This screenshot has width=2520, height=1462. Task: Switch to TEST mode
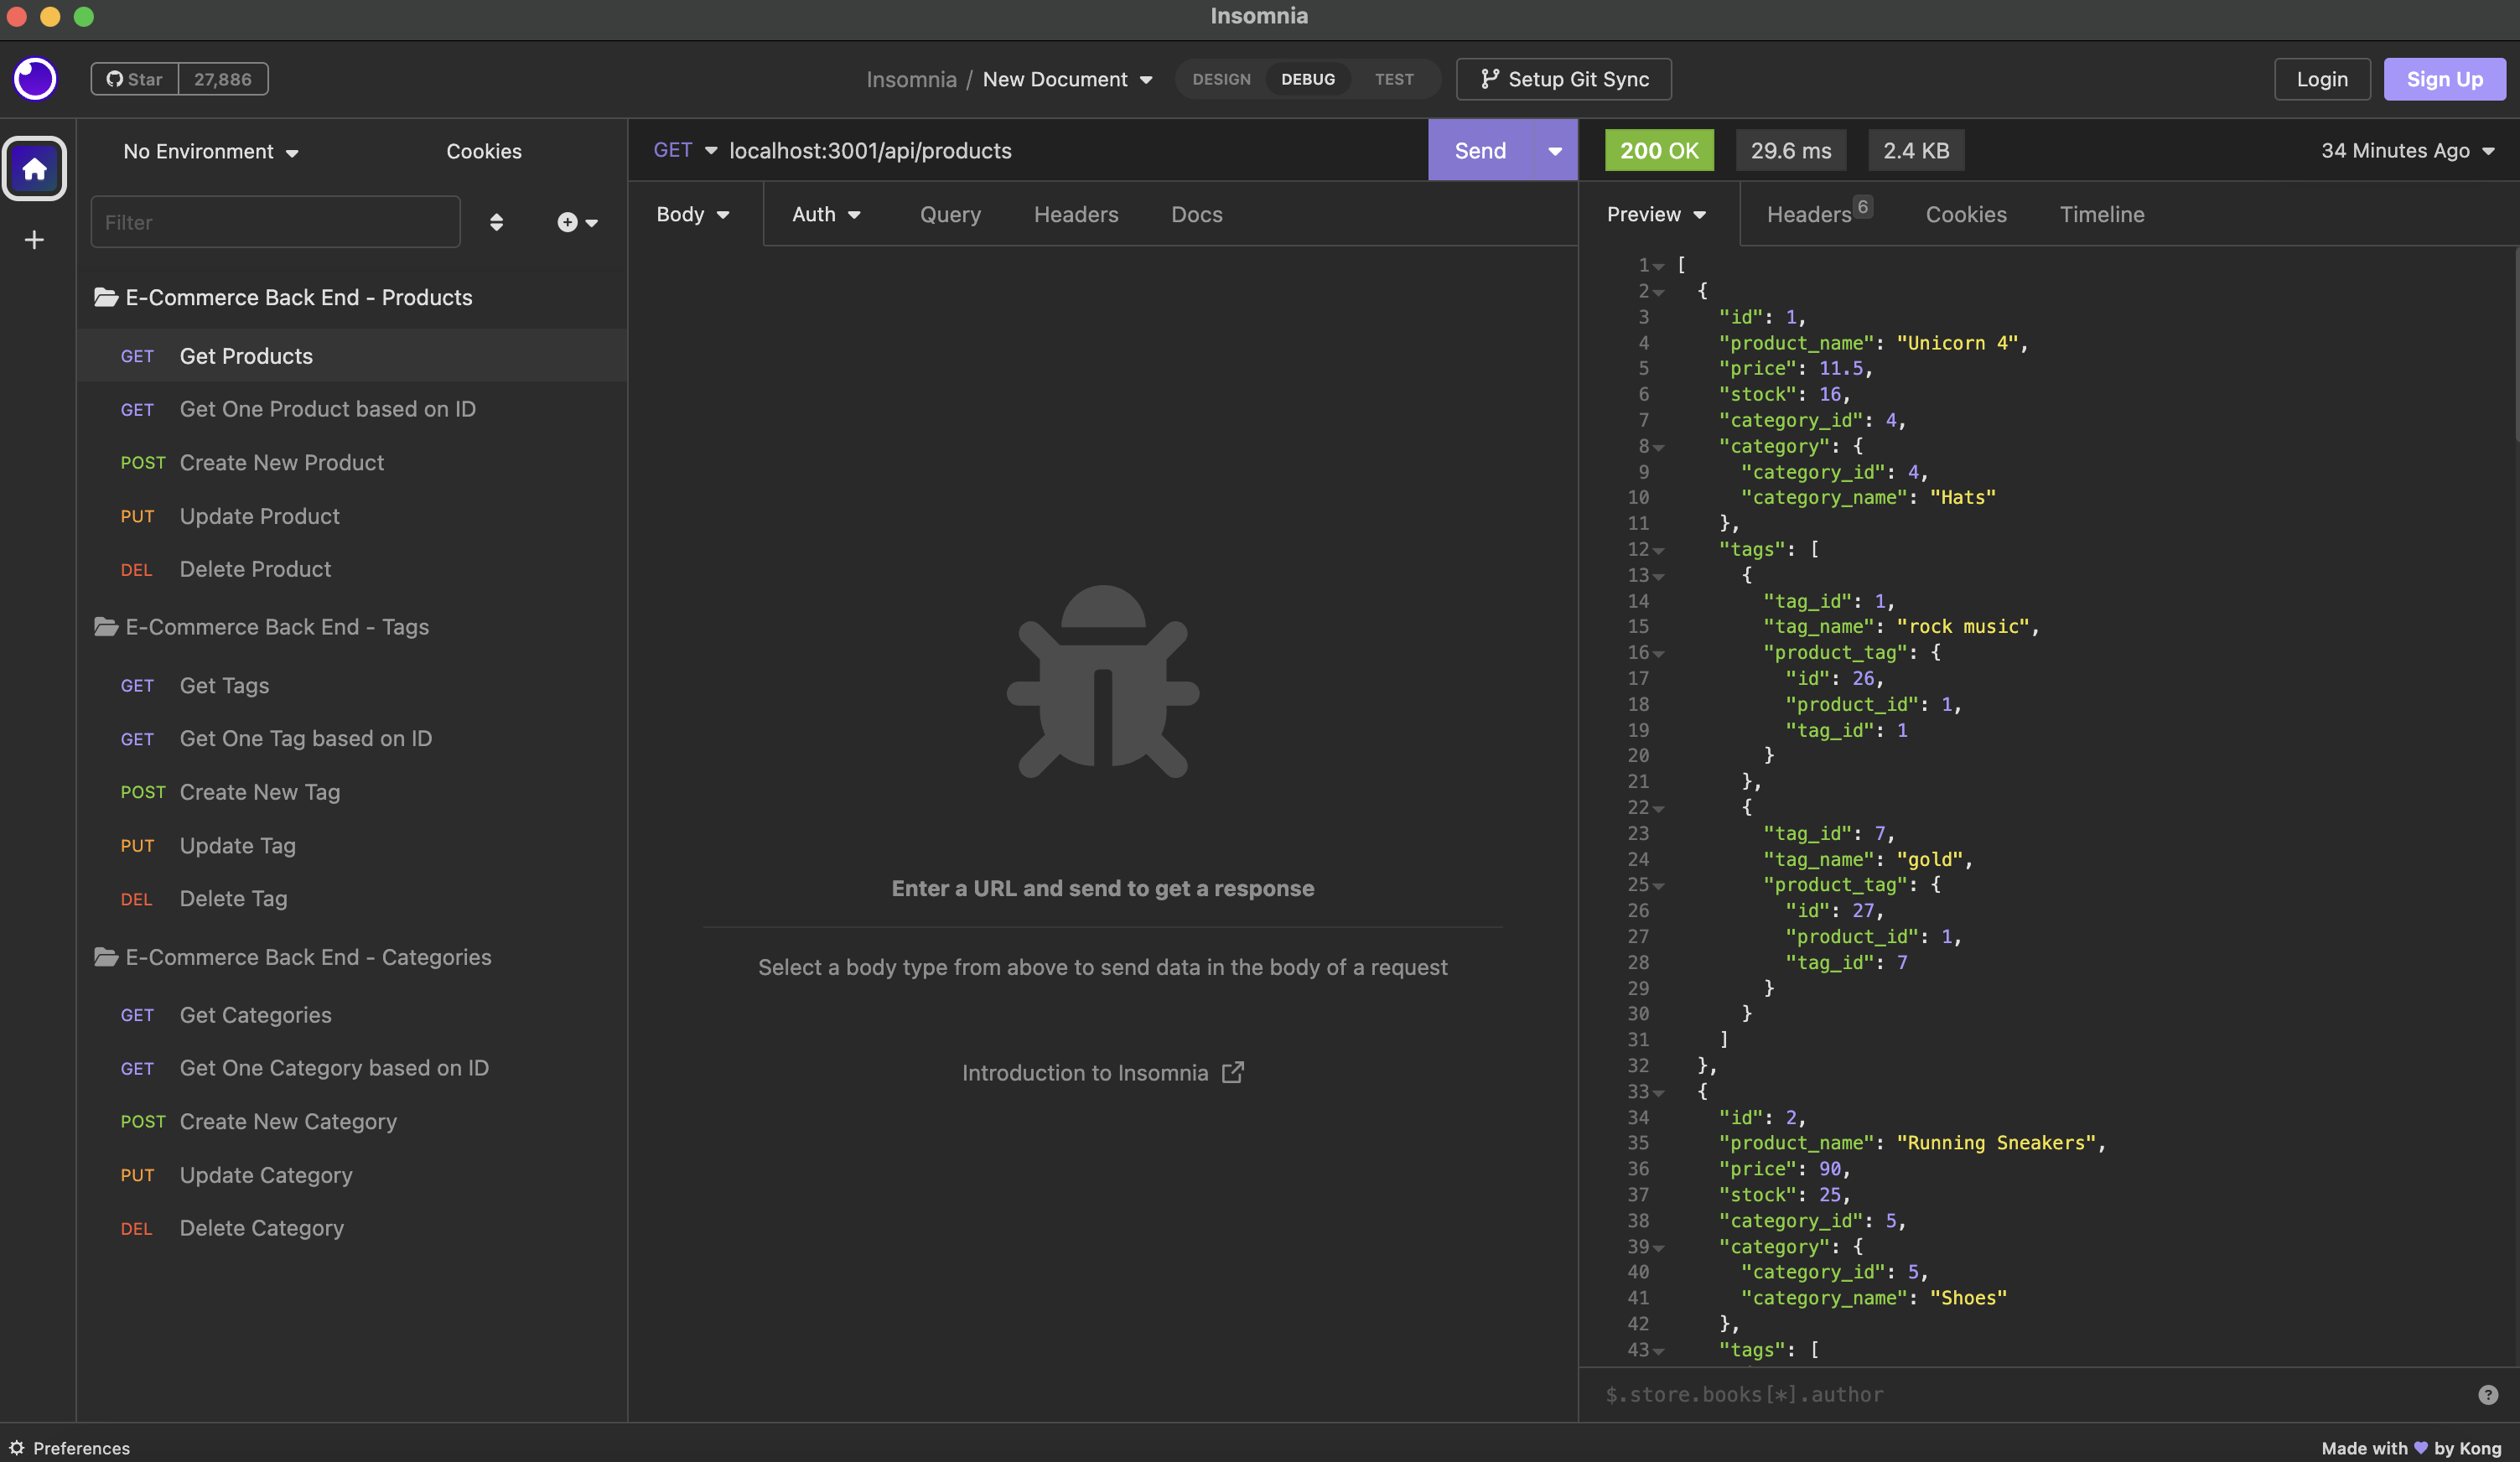1393,79
